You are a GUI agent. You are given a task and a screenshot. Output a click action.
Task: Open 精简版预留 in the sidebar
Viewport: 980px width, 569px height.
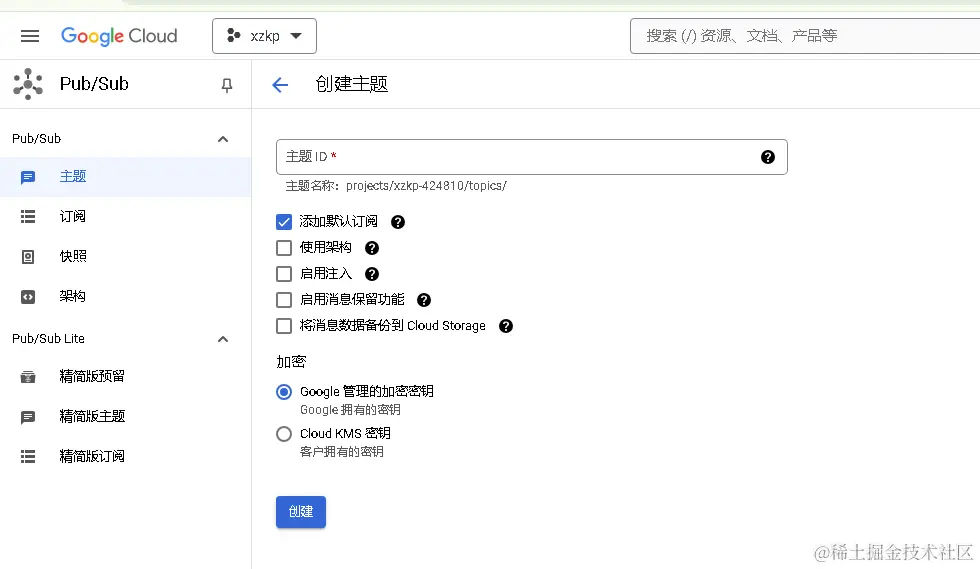pos(125,376)
